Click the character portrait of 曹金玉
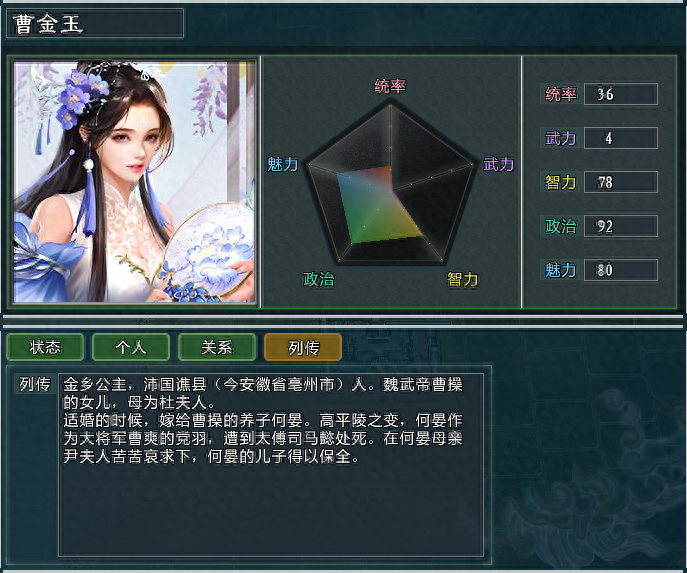Viewport: 687px width, 573px height. click(134, 182)
